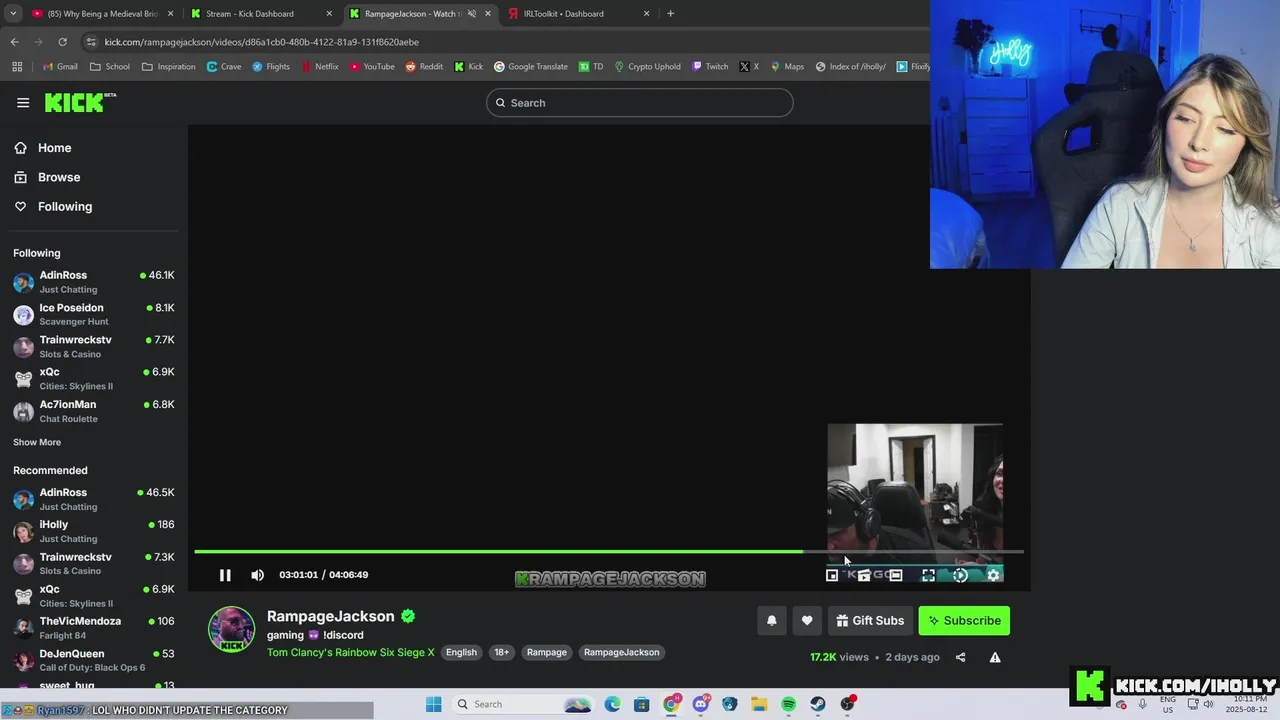Click the browser address bar URL
1280x720 pixels.
click(262, 42)
